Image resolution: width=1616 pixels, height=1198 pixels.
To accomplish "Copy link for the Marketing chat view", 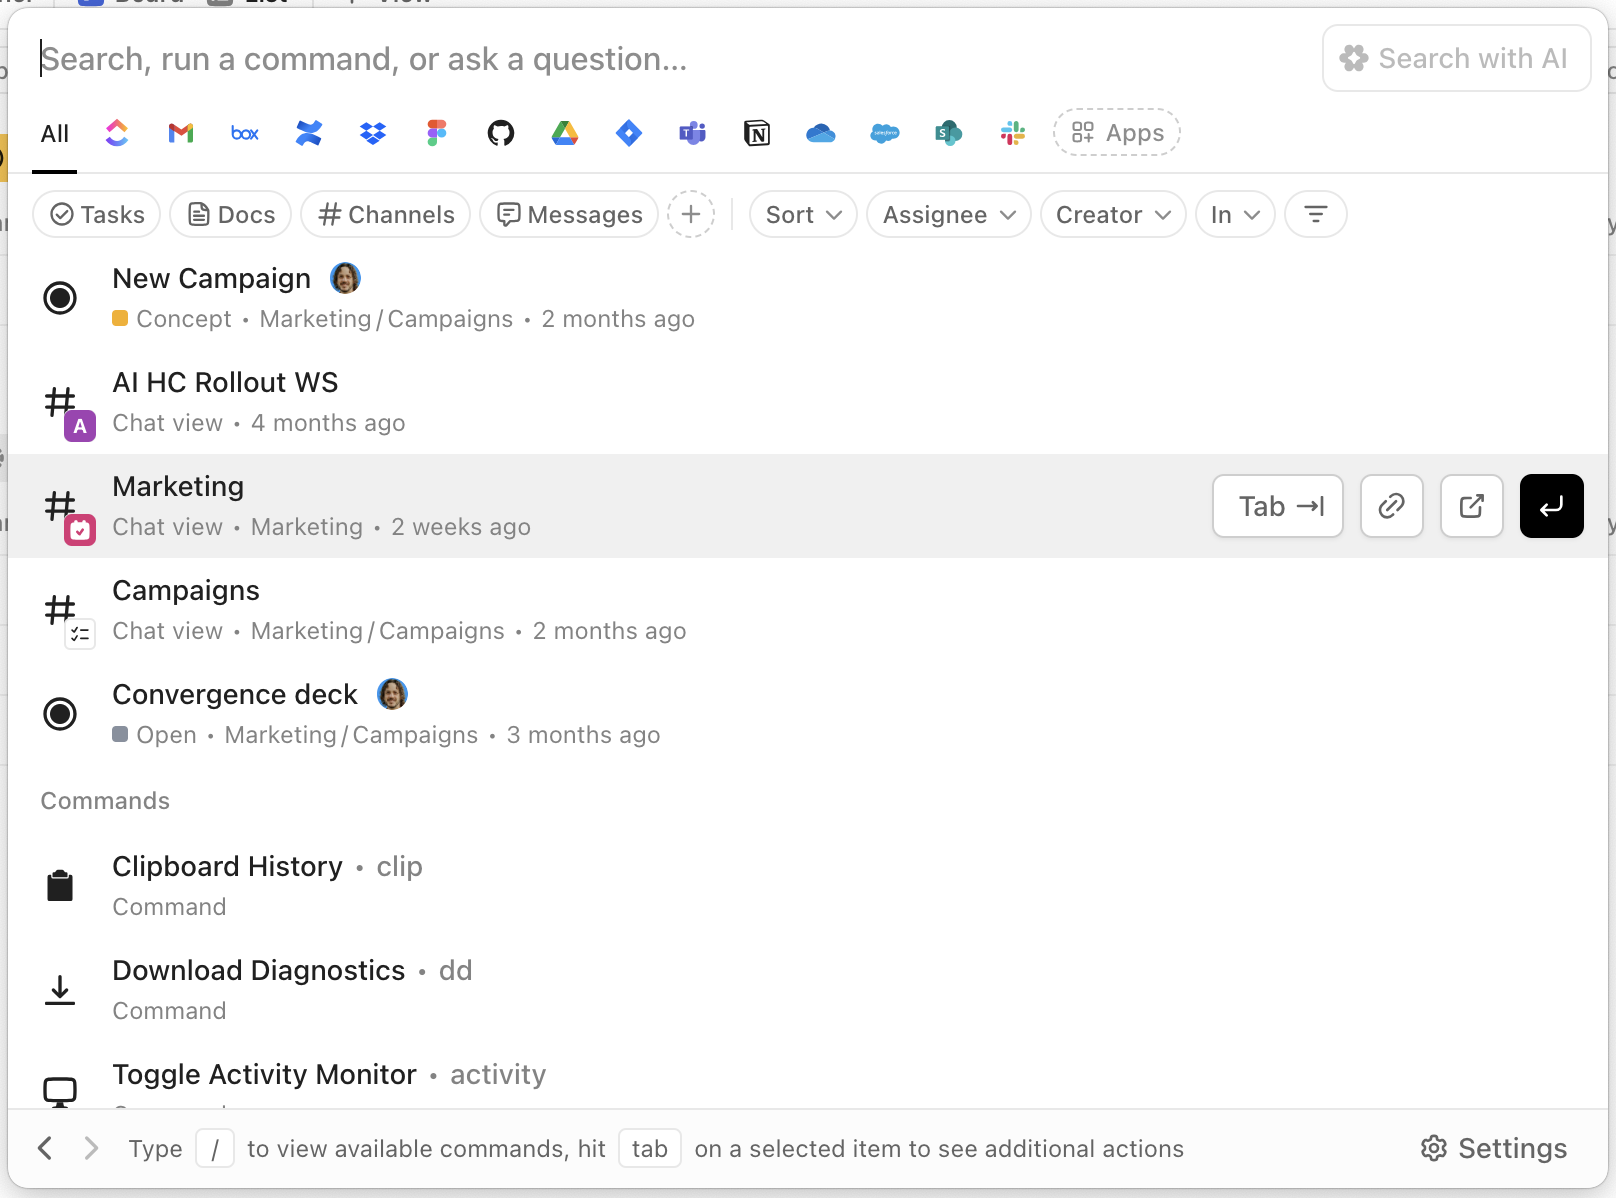I will point(1391,506).
